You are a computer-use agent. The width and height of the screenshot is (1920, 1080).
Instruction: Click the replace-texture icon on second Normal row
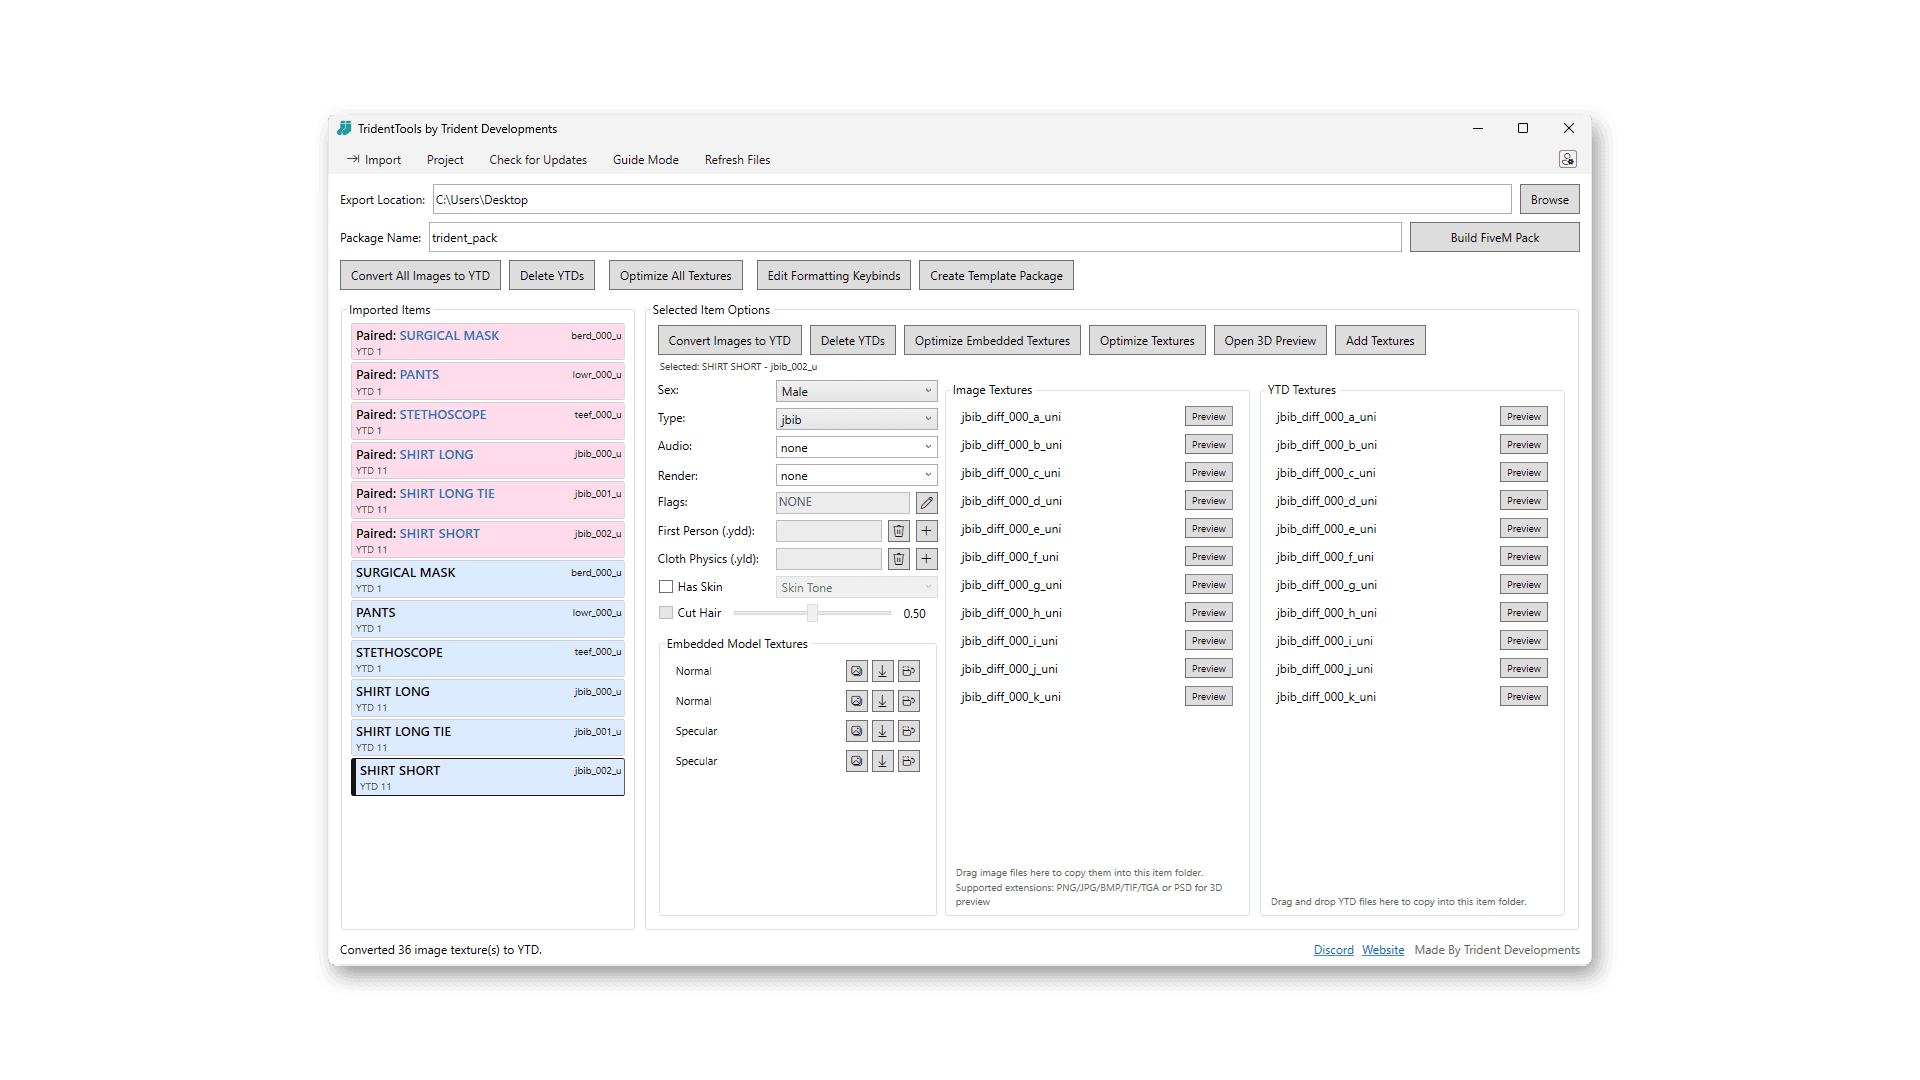click(908, 700)
